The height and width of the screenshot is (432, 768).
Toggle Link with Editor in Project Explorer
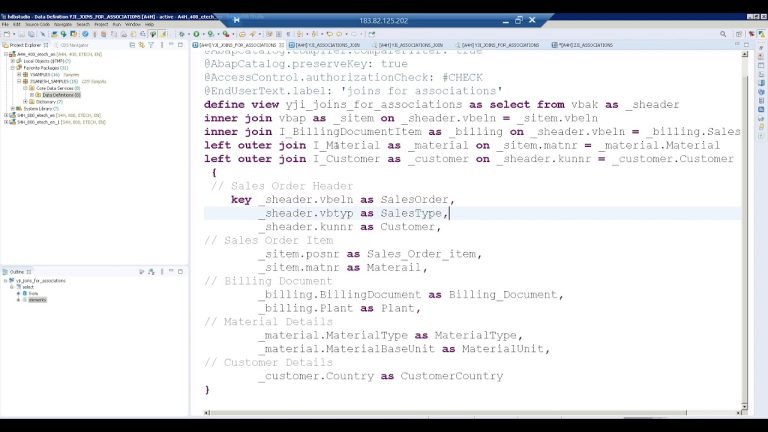[141, 45]
